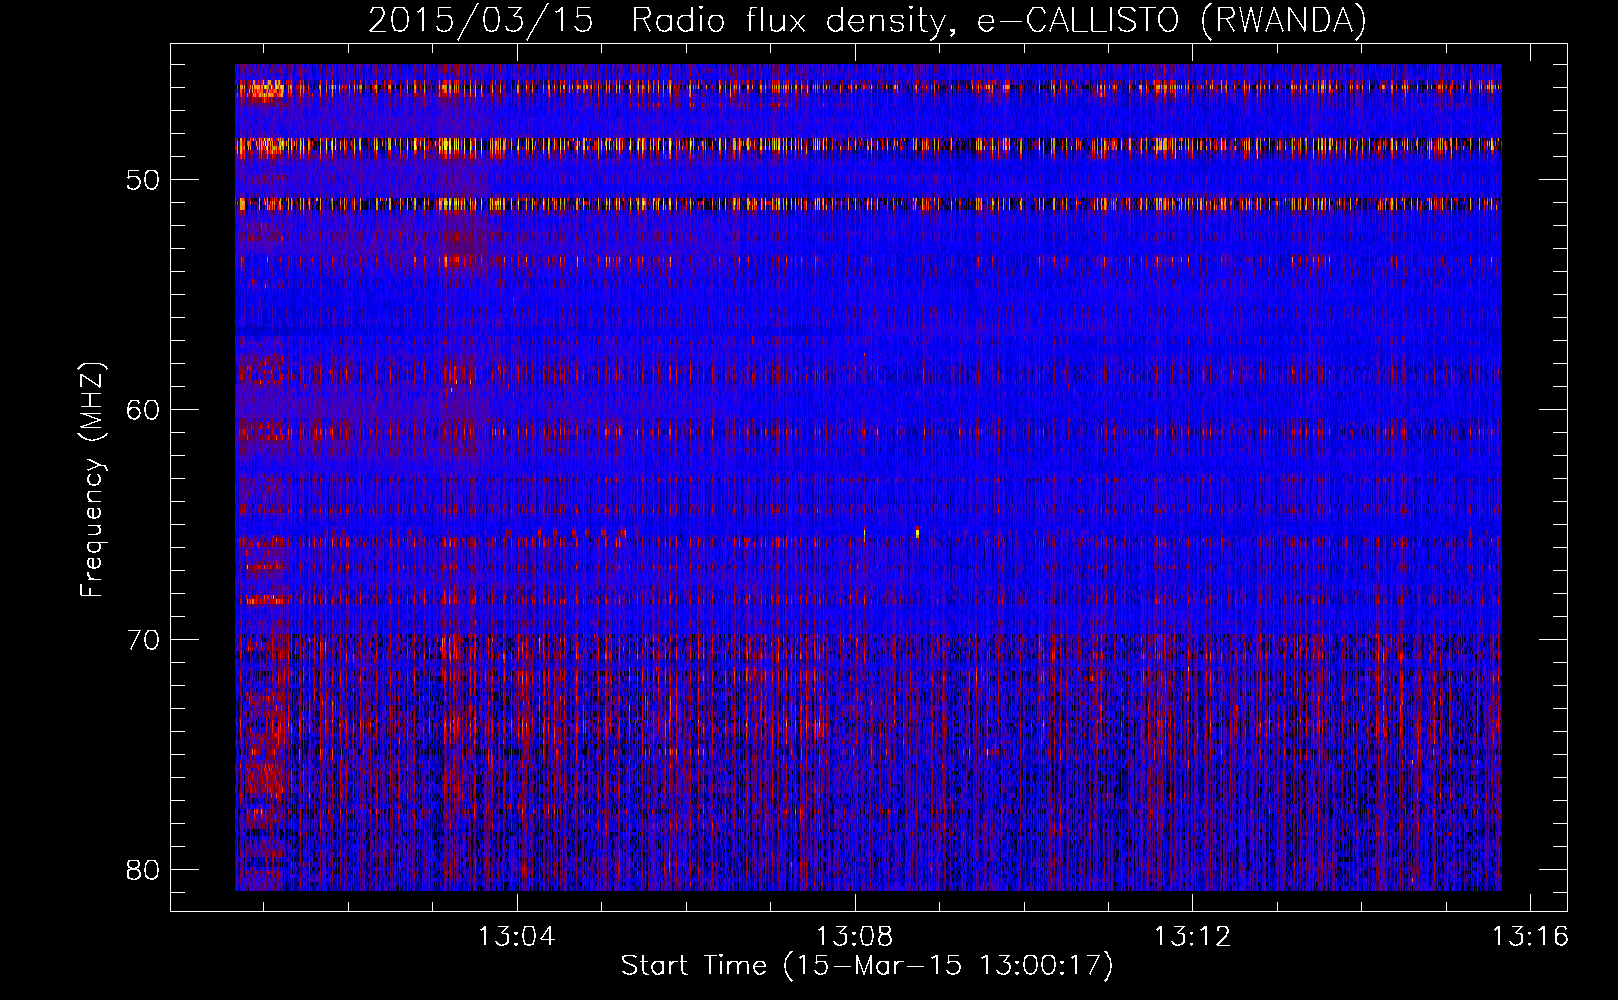Click the 70 frequency tick label
Image resolution: width=1618 pixels, height=1000 pixels.
(x=143, y=639)
